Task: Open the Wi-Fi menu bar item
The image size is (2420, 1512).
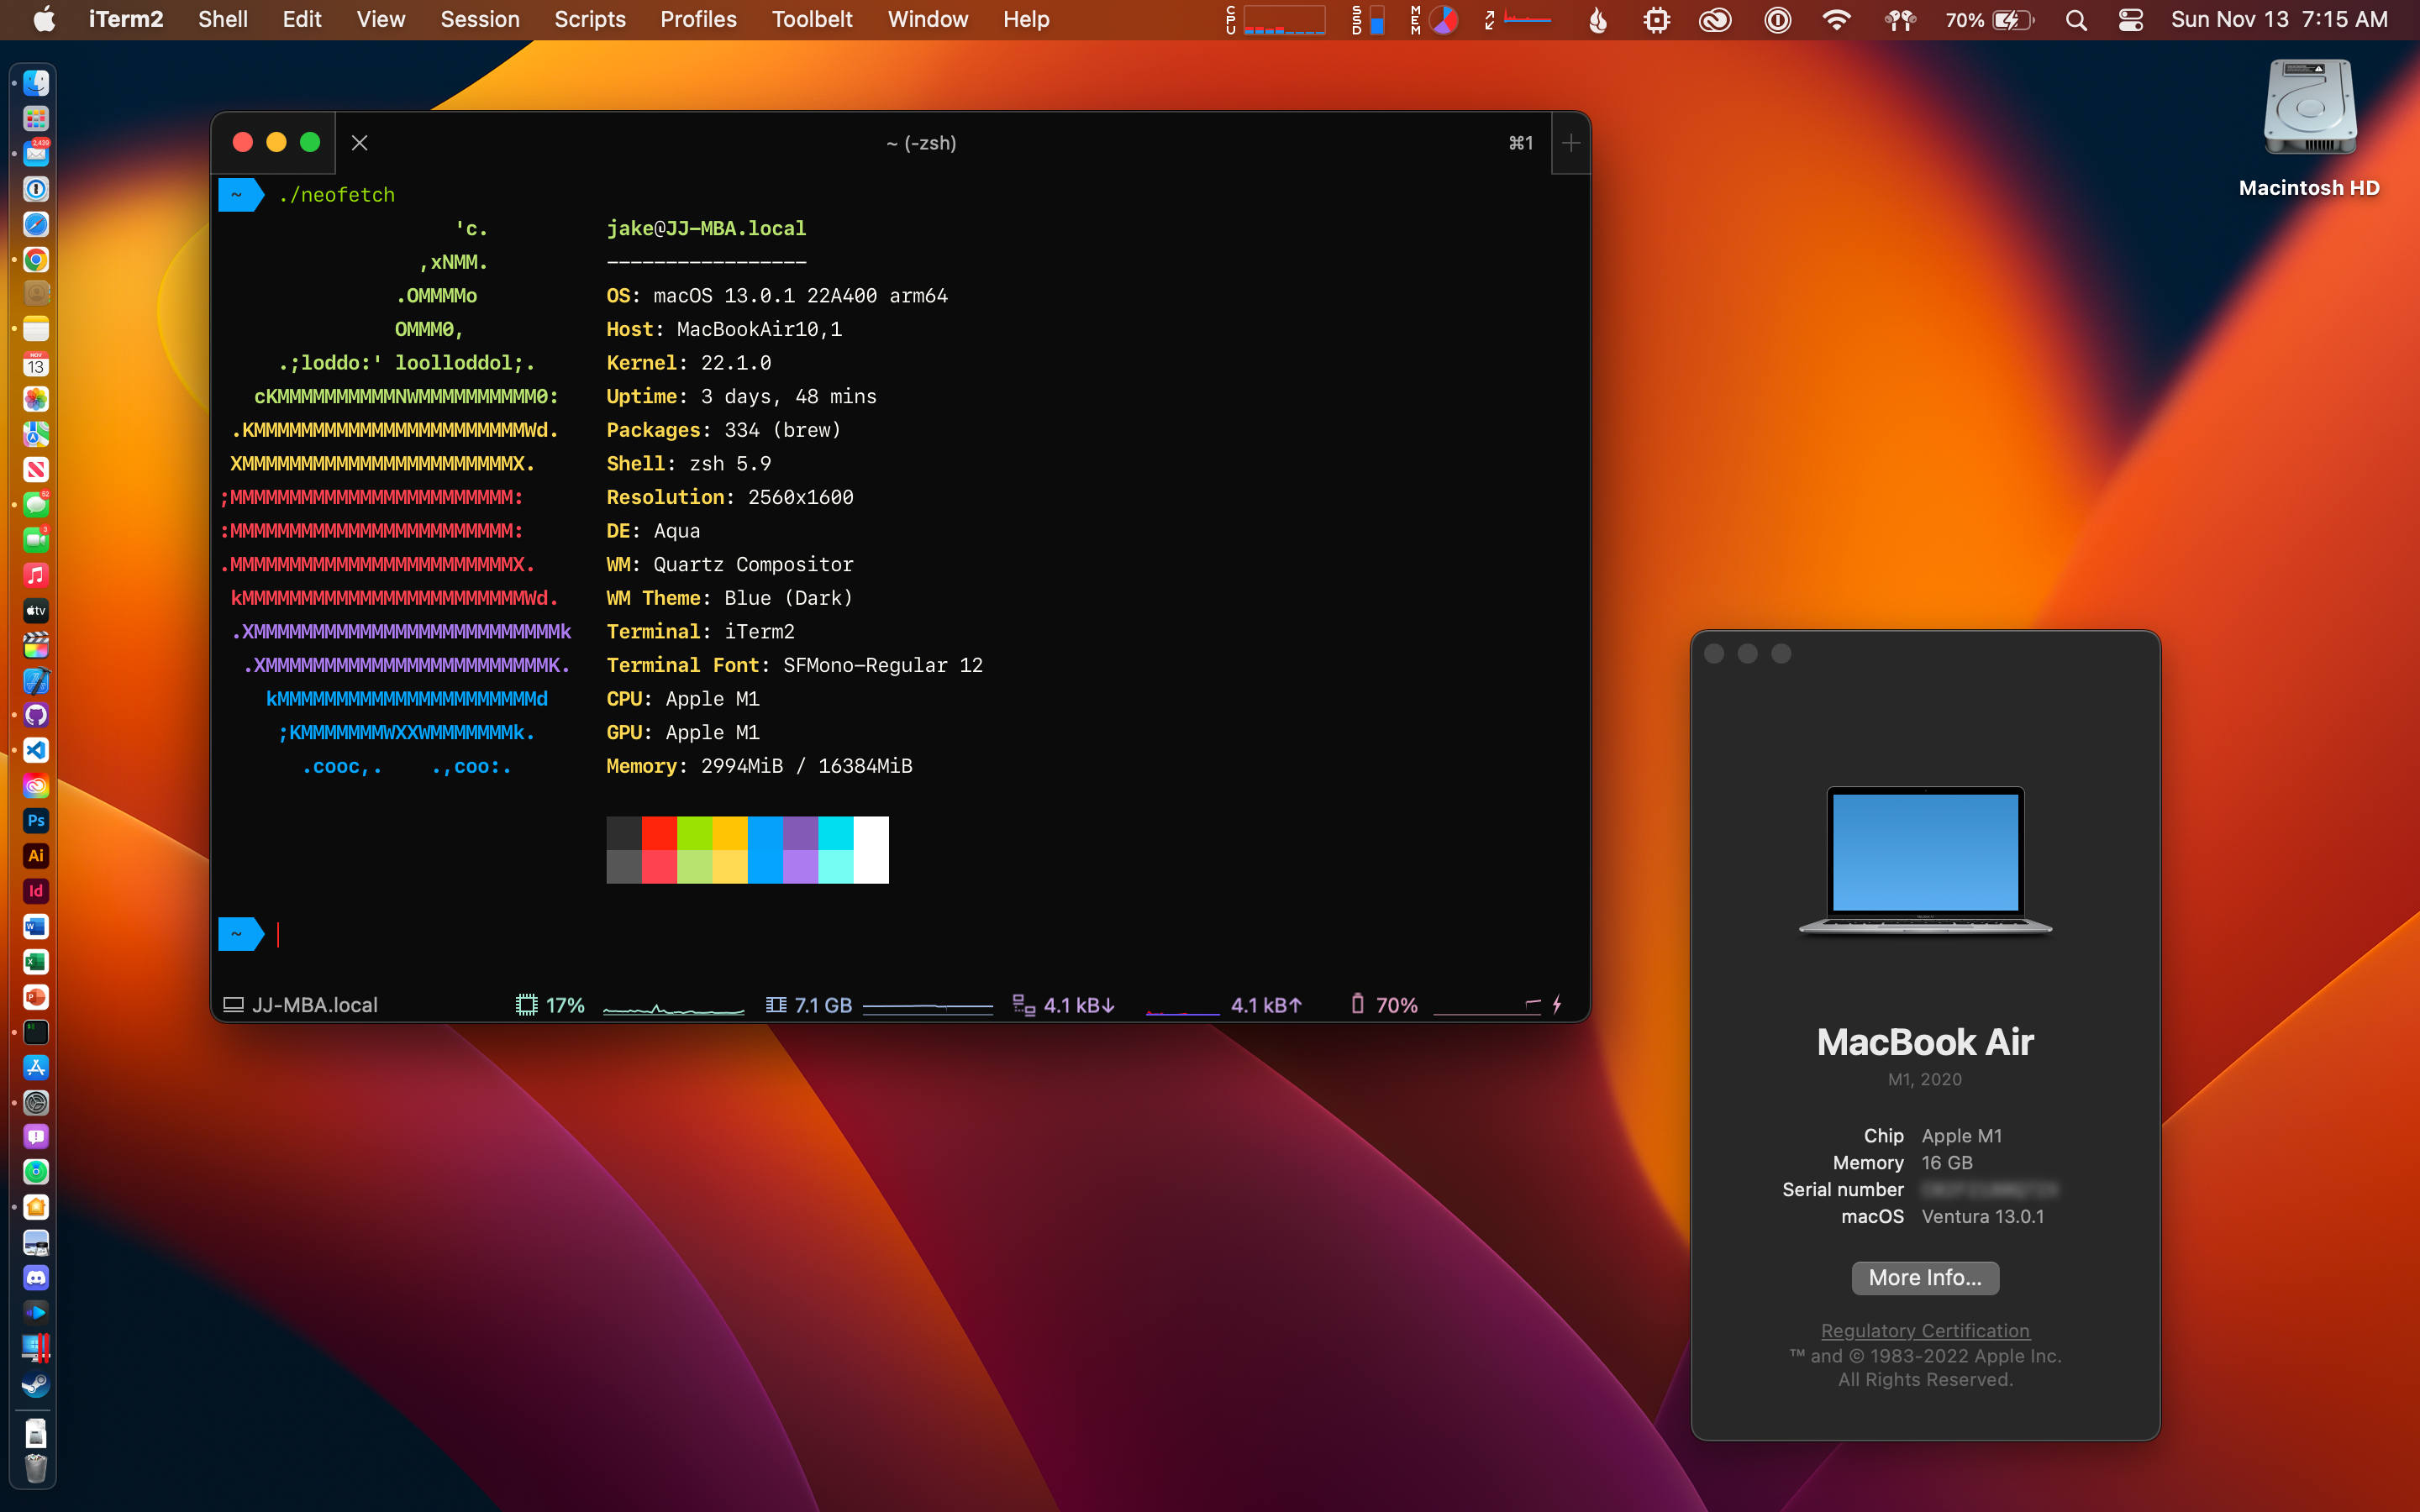Action: pos(1836,20)
